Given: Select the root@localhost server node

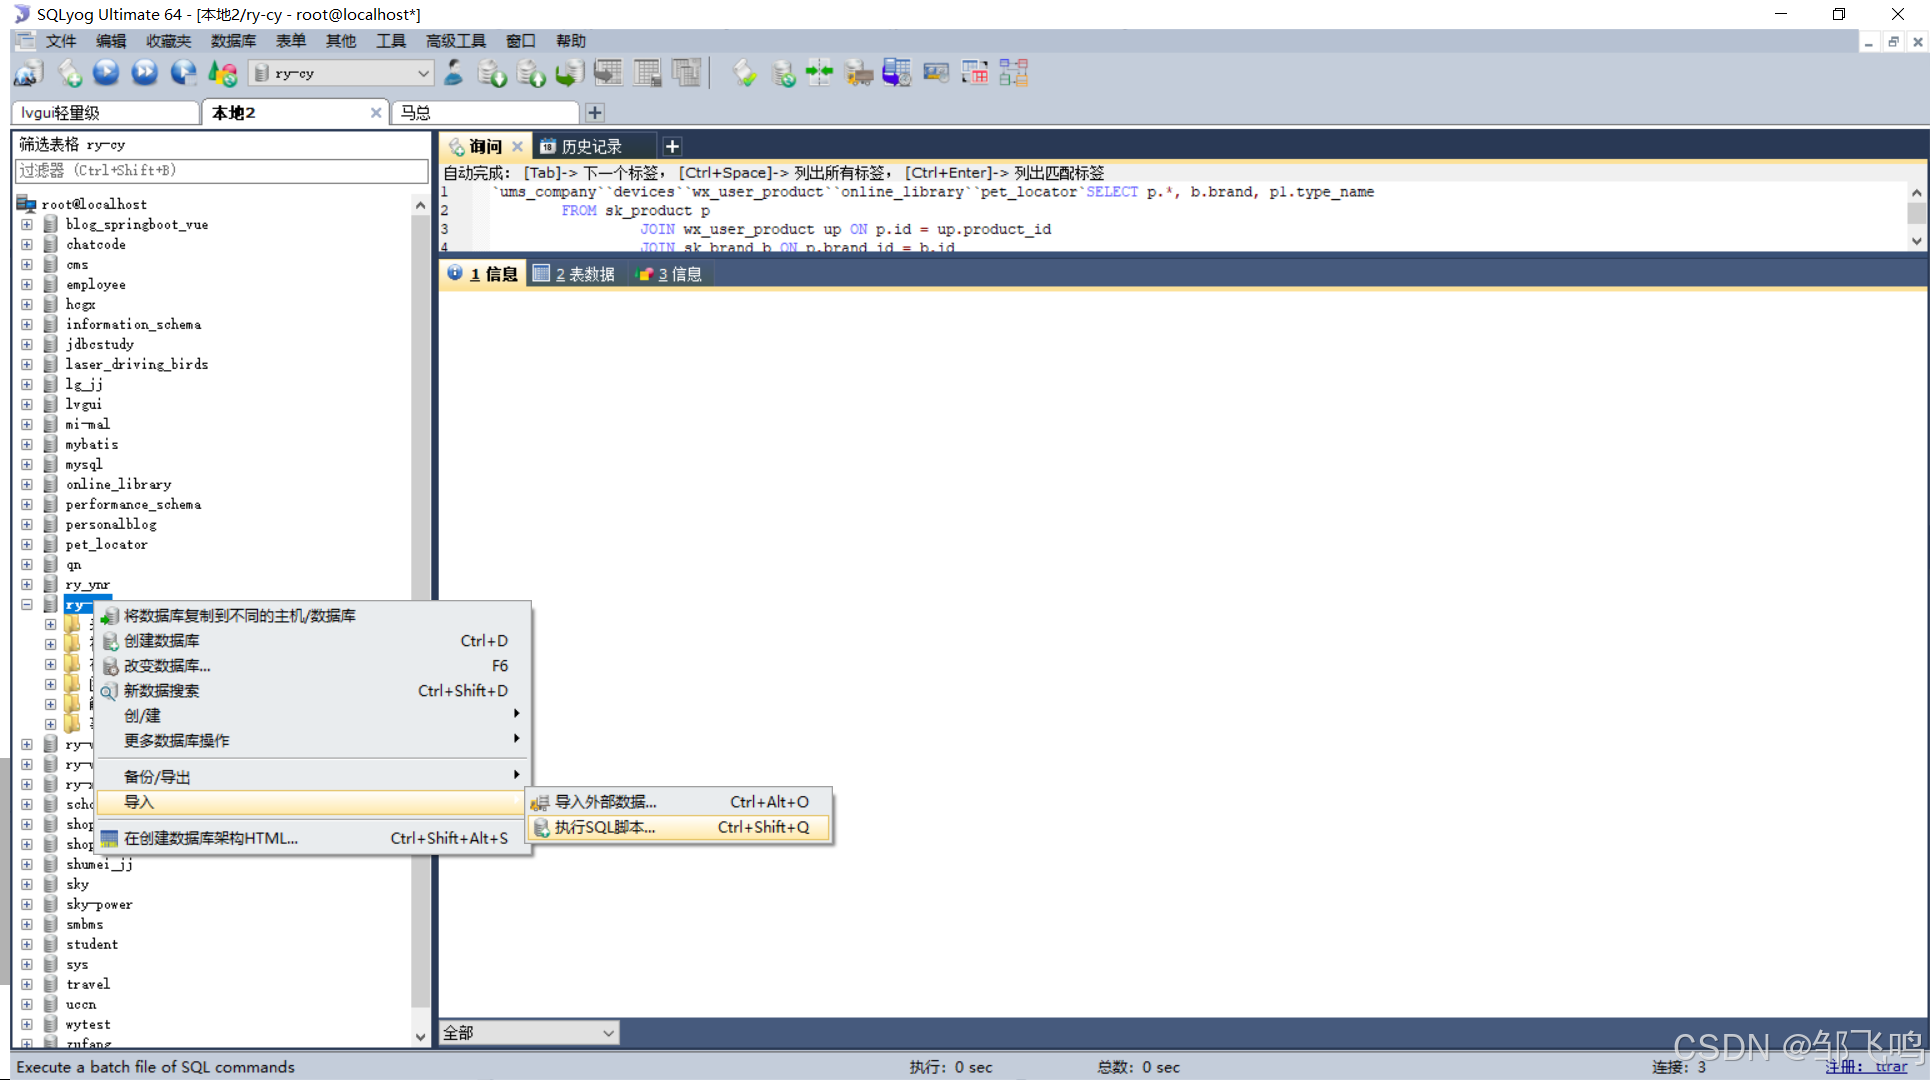Looking at the screenshot, I should coord(94,204).
